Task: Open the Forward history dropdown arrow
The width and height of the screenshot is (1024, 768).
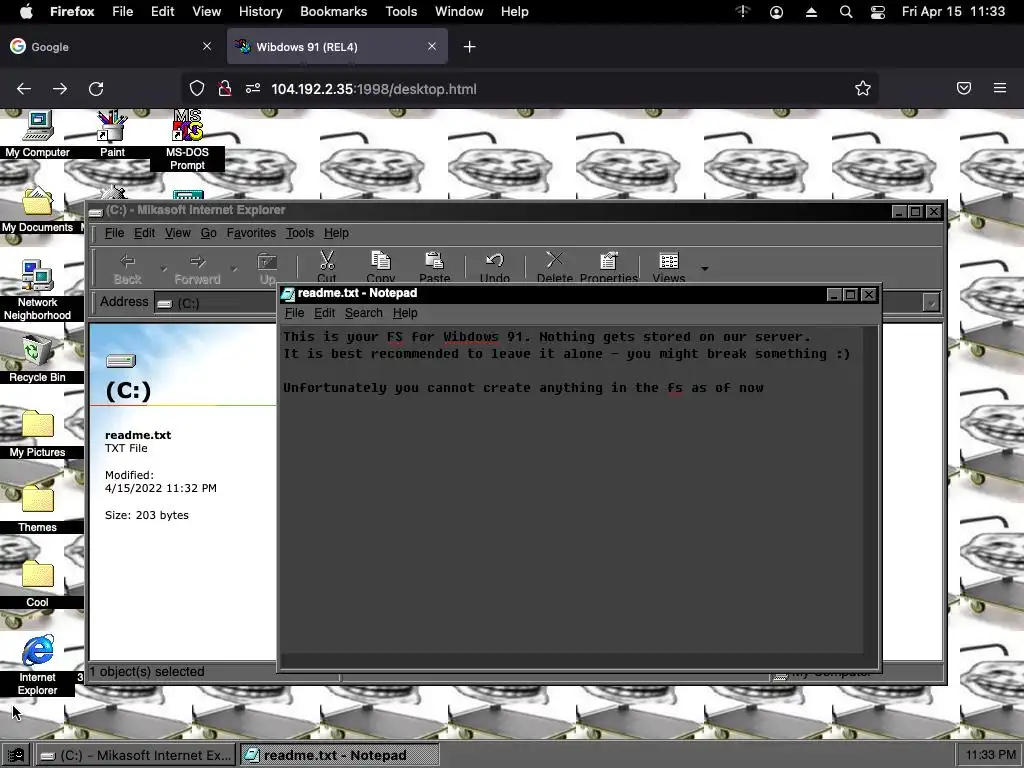Action: coord(234,268)
